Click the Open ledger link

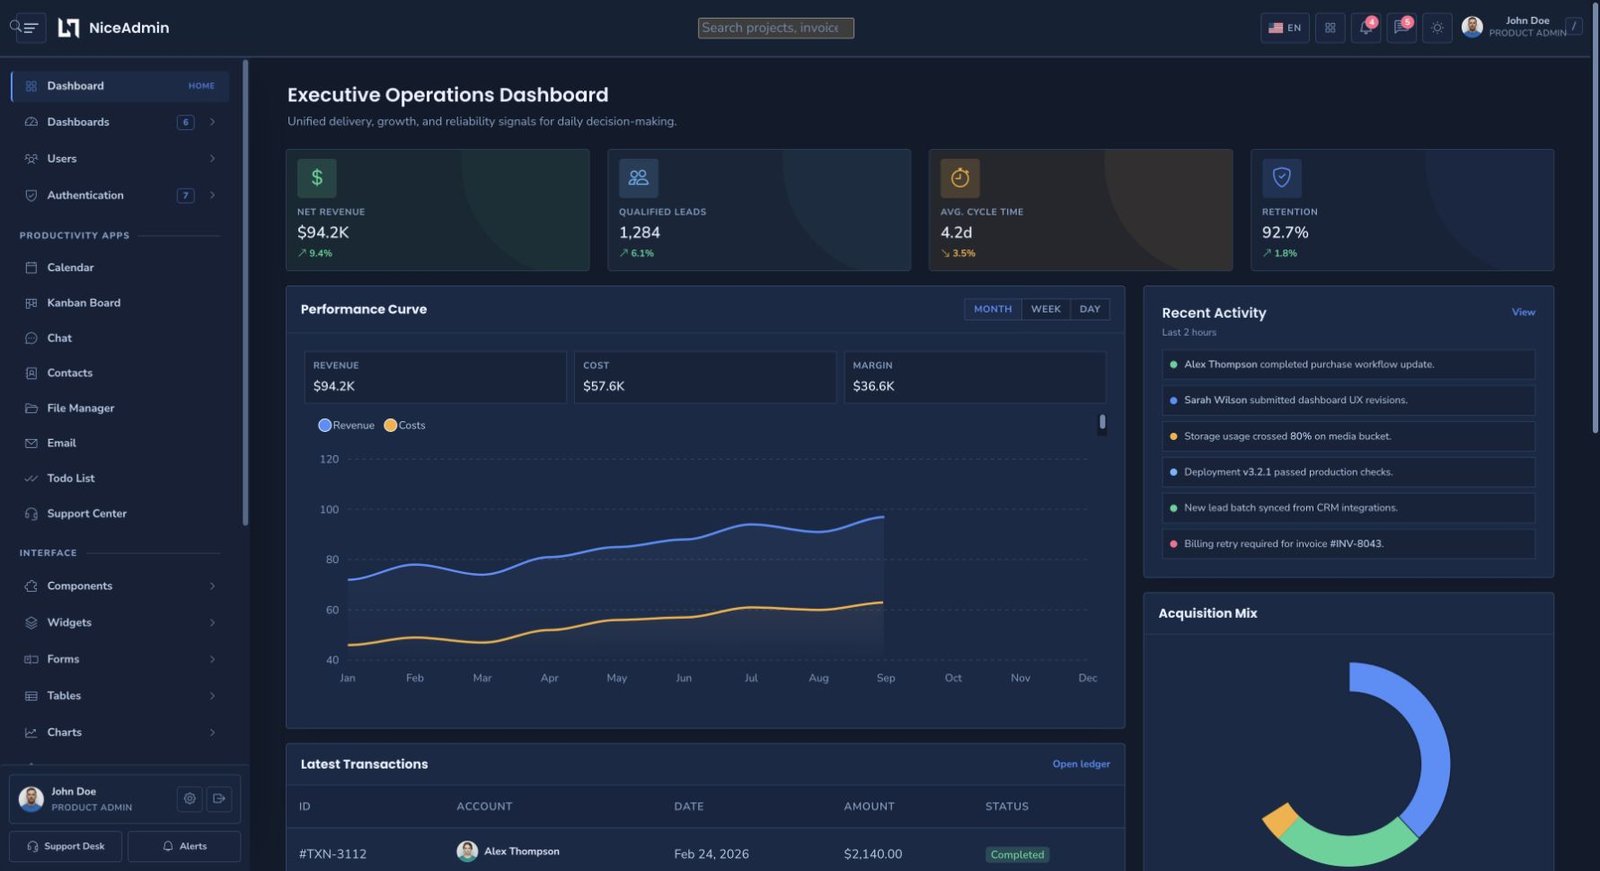coord(1081,764)
